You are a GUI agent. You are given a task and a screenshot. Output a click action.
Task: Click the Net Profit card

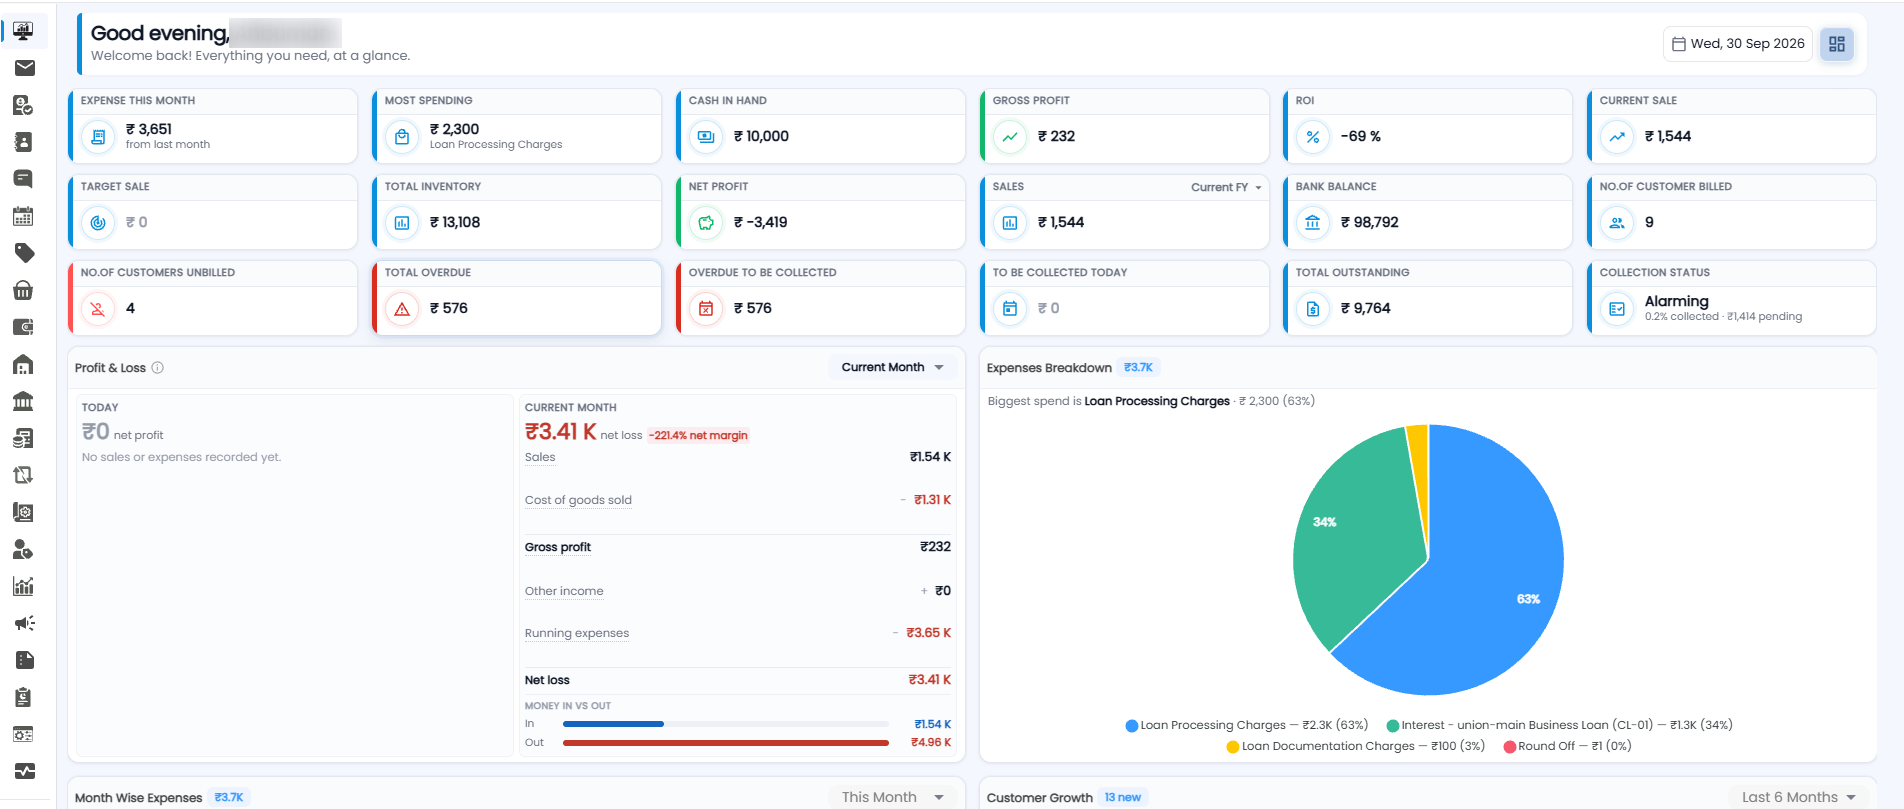click(x=821, y=212)
